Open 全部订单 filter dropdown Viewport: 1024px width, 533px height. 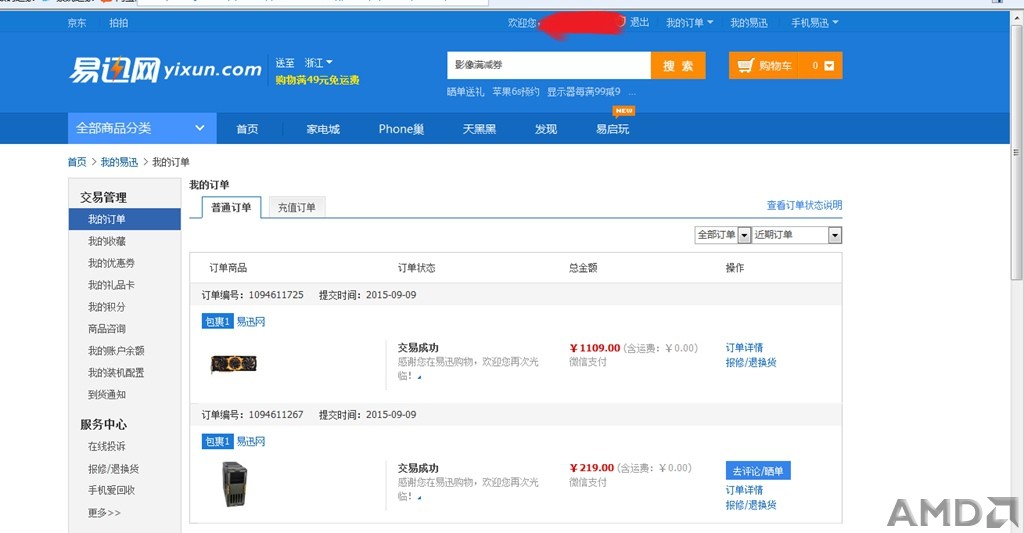(722, 235)
